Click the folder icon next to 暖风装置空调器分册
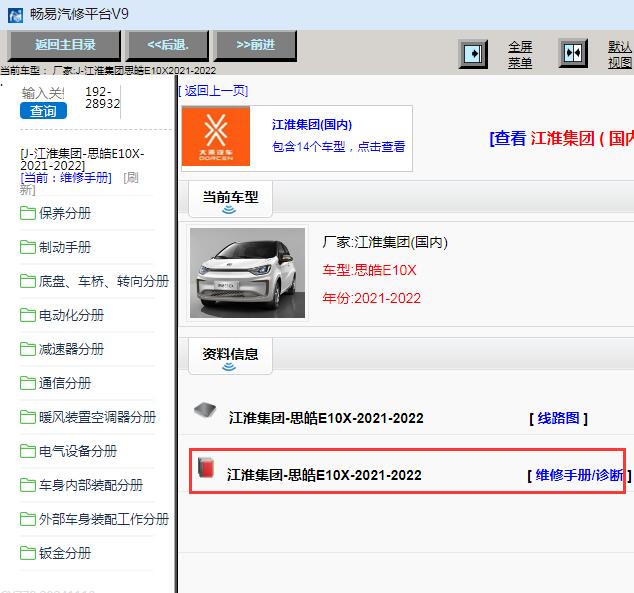 click(27, 417)
